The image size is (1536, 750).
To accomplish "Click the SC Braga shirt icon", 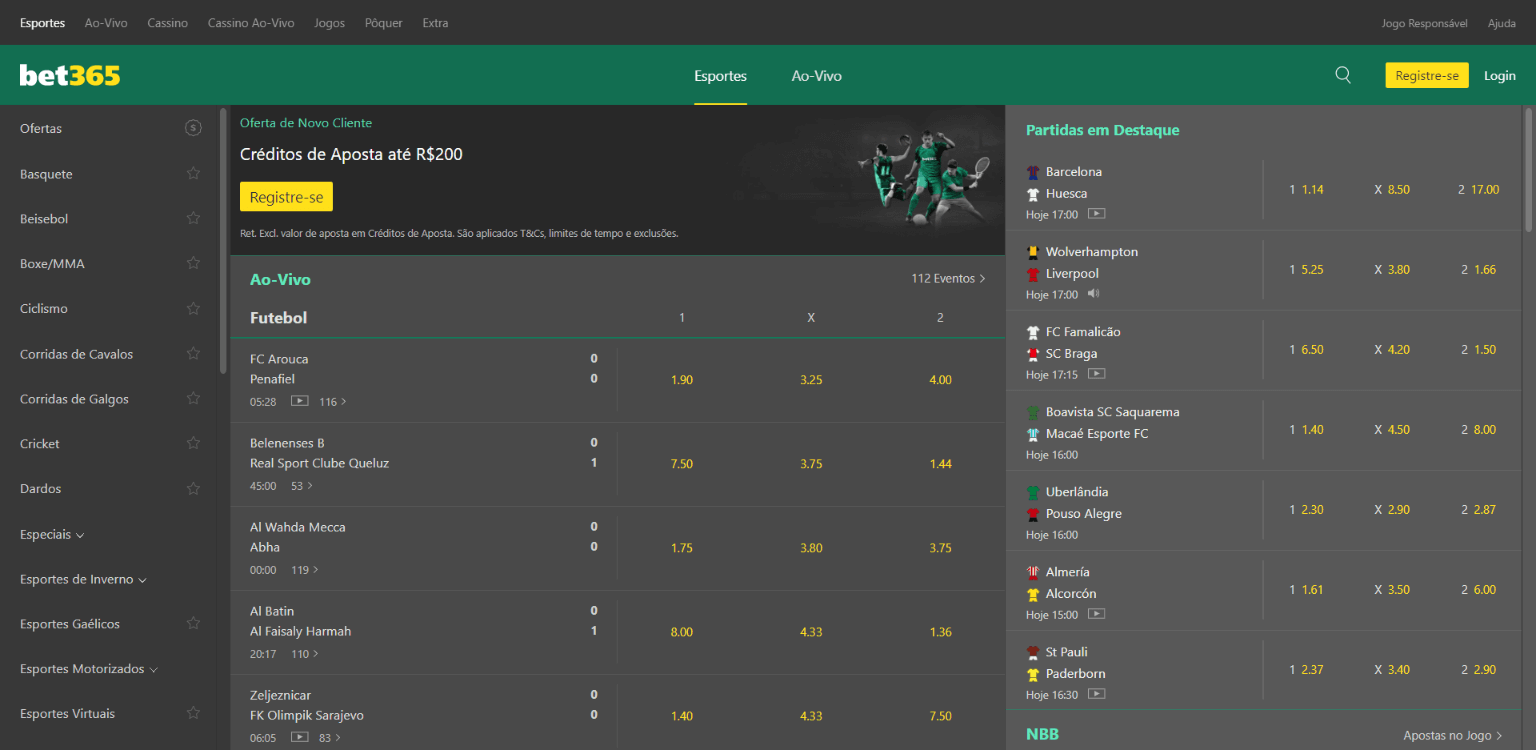I will tap(1033, 354).
